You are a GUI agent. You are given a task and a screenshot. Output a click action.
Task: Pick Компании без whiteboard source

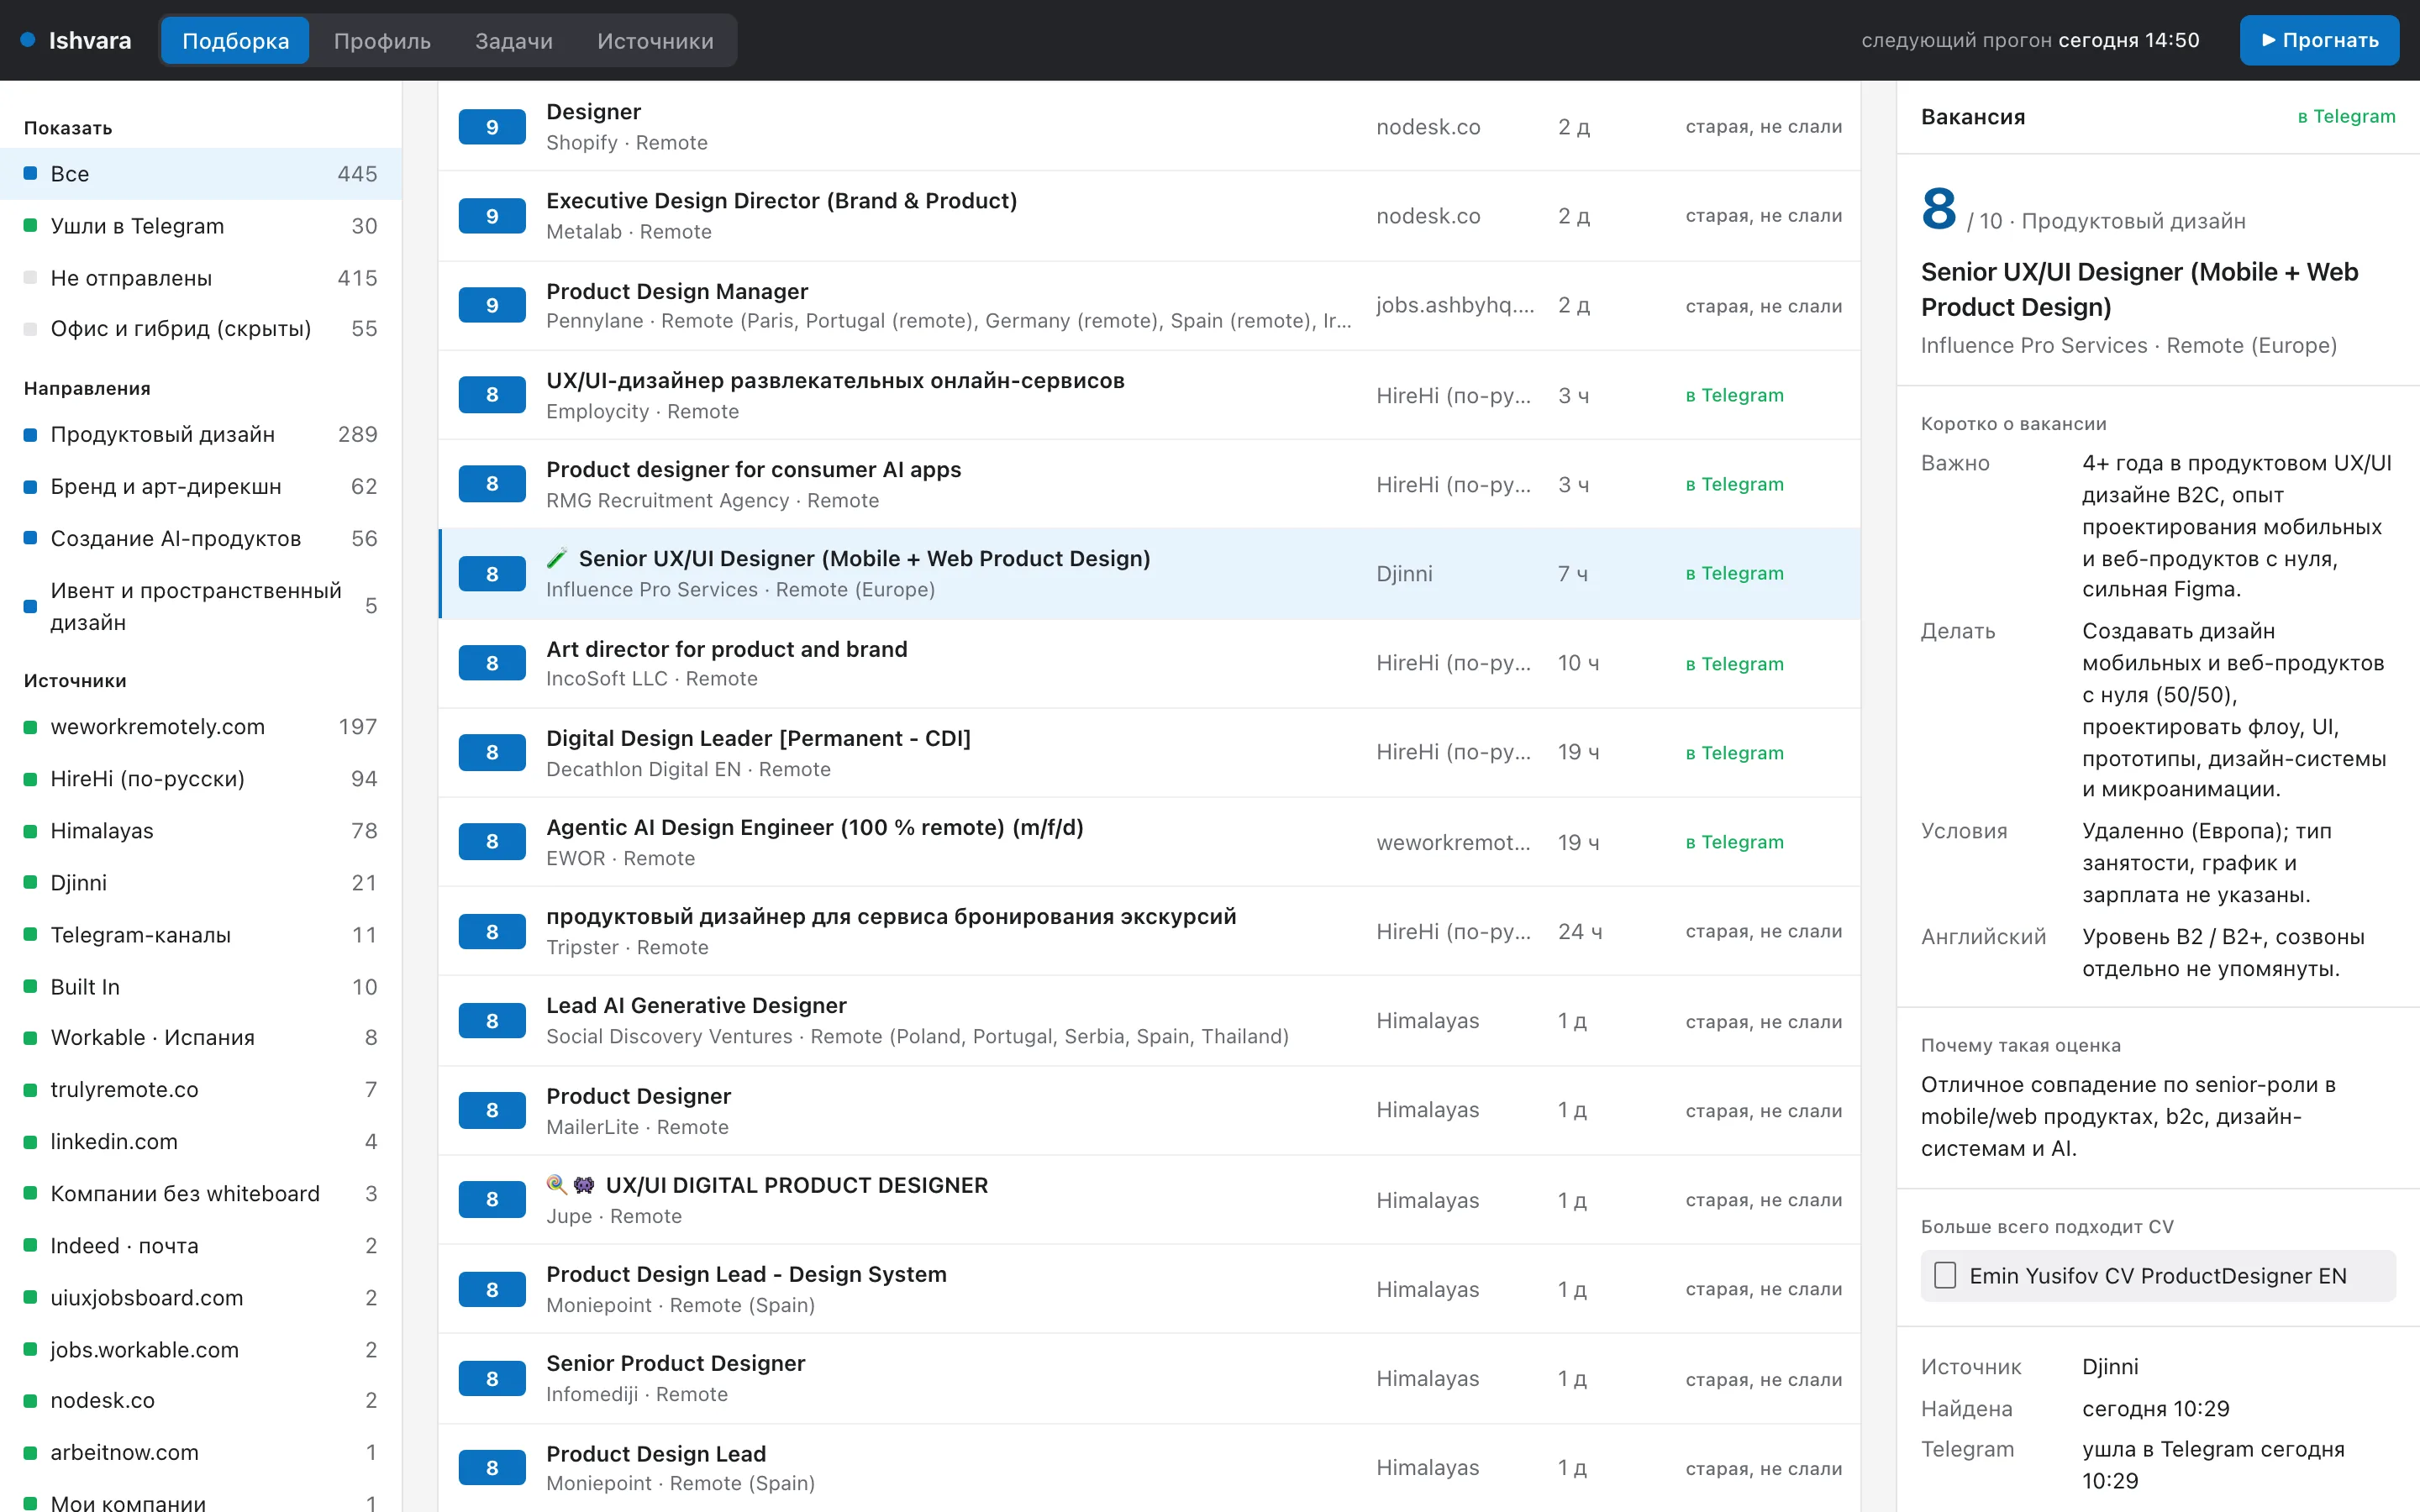[x=200, y=1194]
